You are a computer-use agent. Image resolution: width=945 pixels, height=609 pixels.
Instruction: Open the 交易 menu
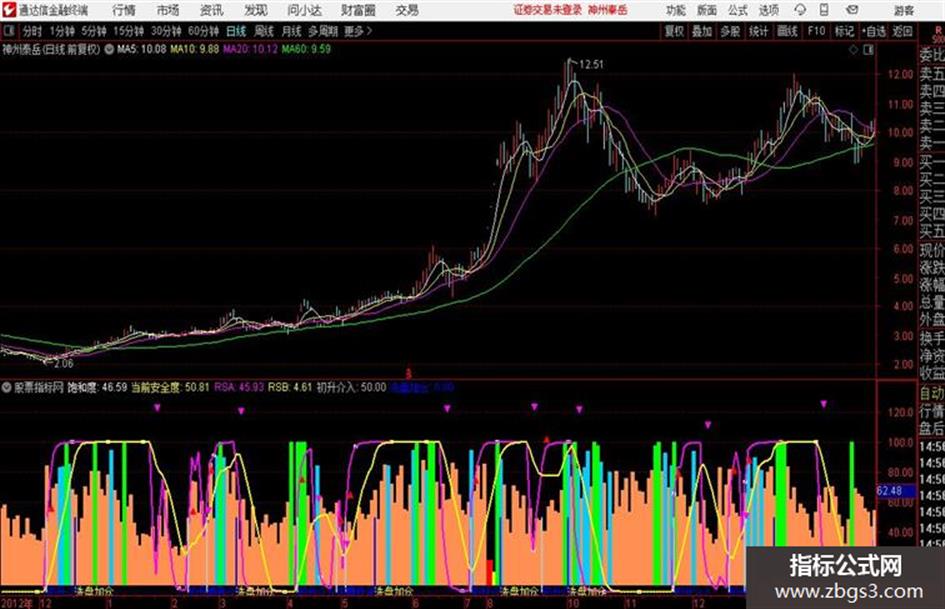point(407,10)
